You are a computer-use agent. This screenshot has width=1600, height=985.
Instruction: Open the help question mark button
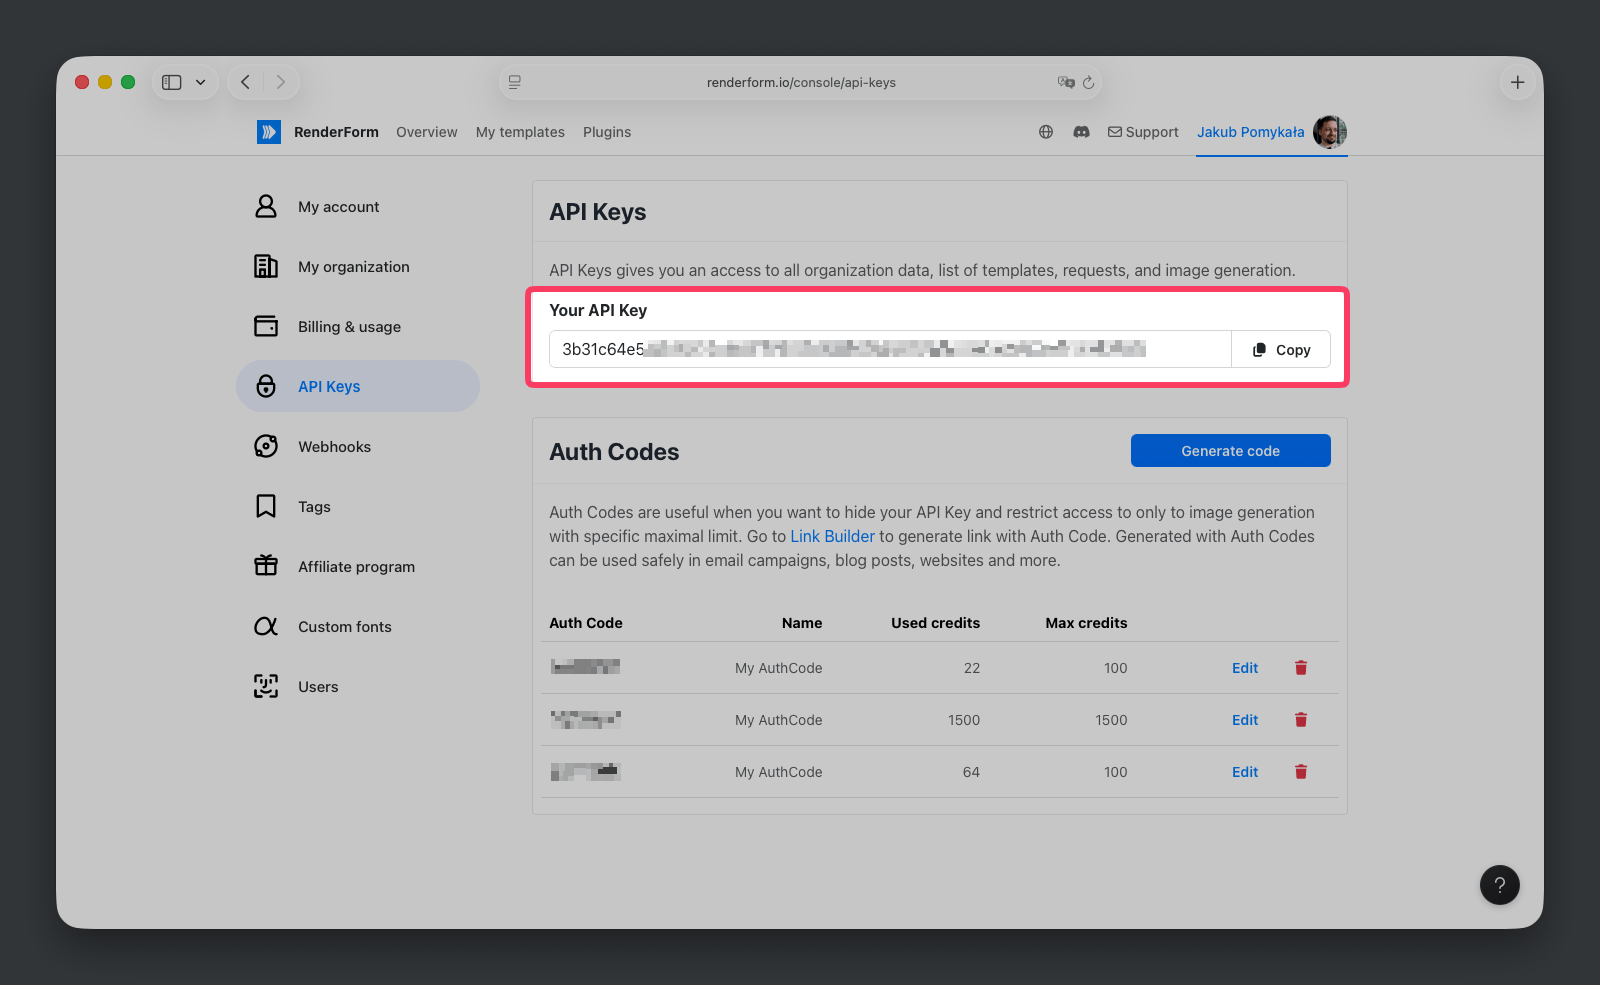point(1500,885)
